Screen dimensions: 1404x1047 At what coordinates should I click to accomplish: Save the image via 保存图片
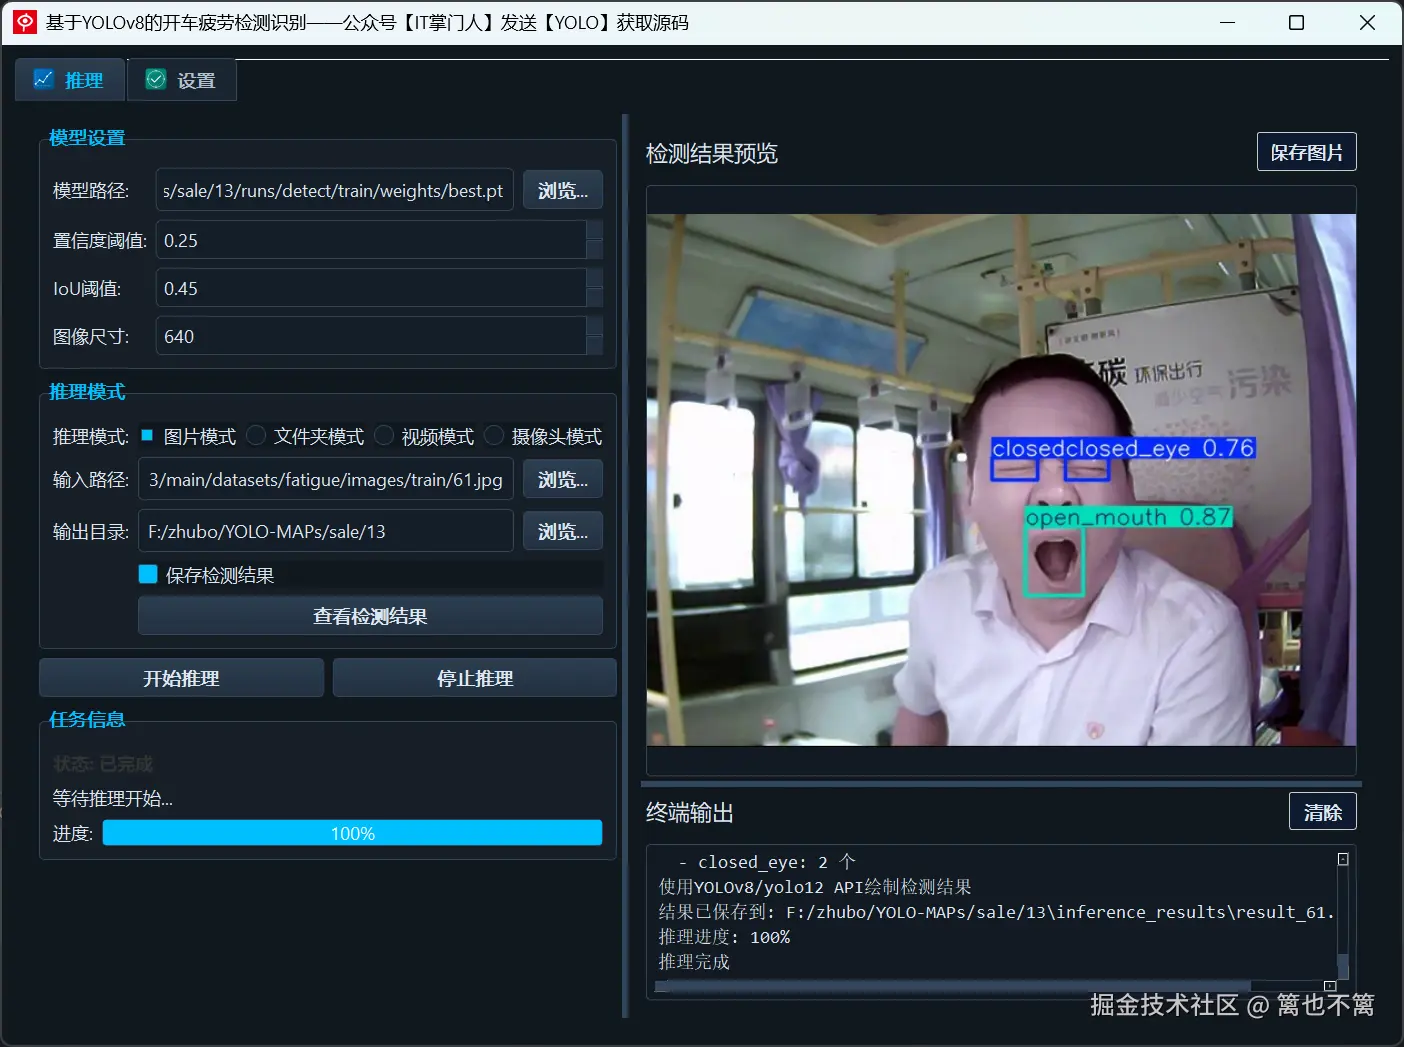pyautogui.click(x=1306, y=152)
